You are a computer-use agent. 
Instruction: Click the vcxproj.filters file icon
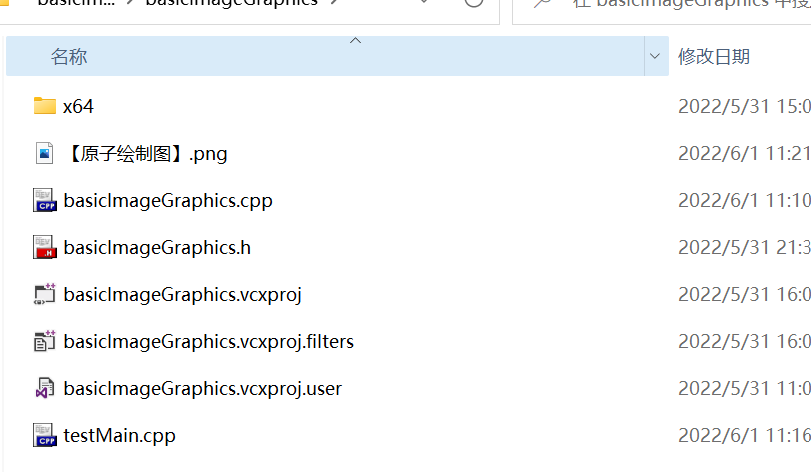pos(44,341)
